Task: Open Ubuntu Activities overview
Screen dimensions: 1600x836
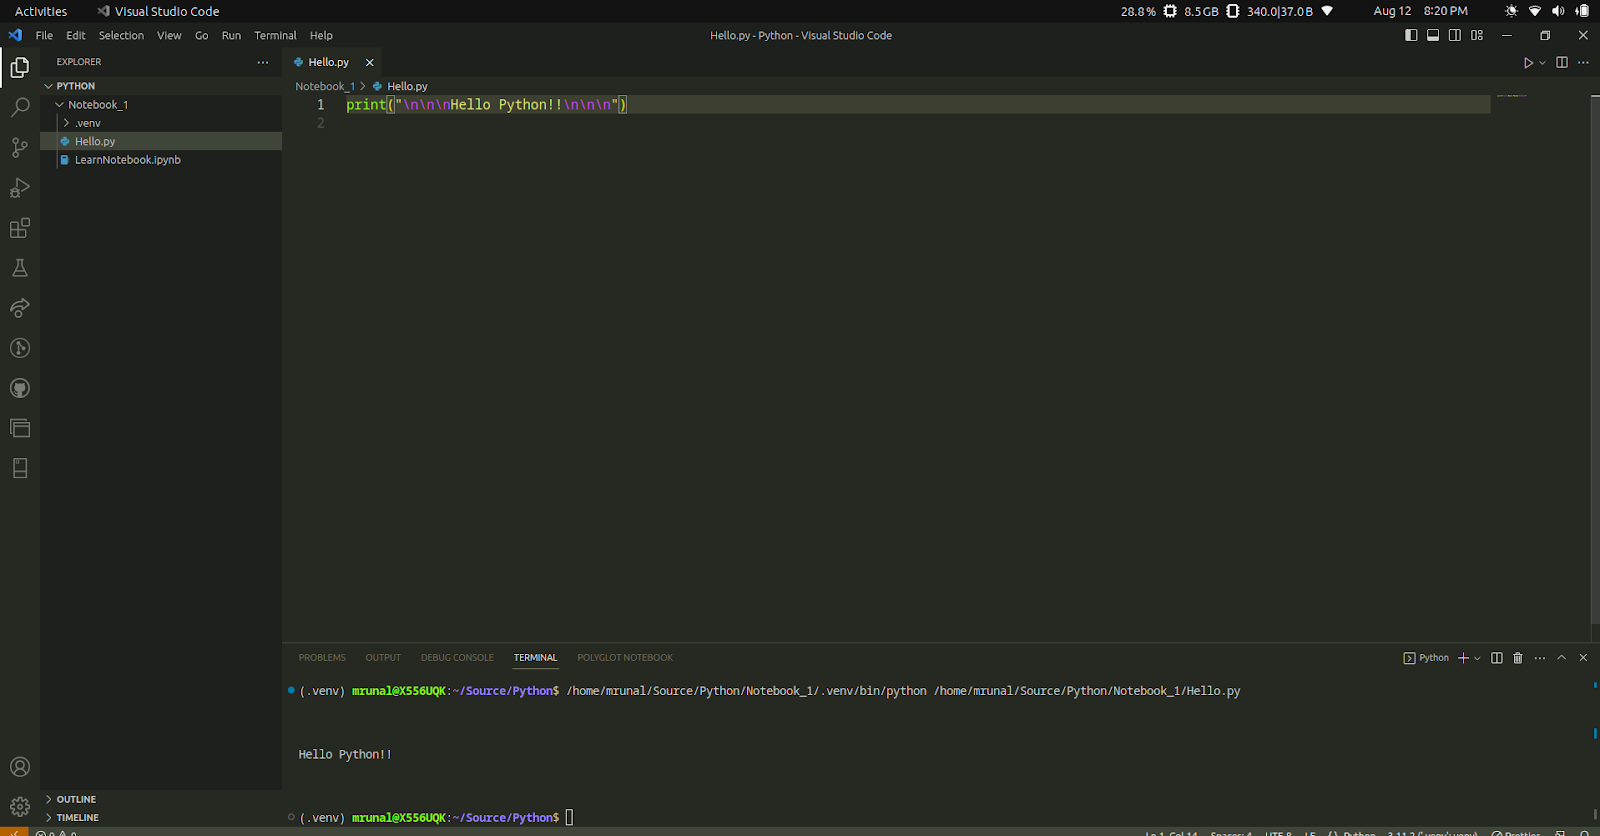Action: pos(41,11)
